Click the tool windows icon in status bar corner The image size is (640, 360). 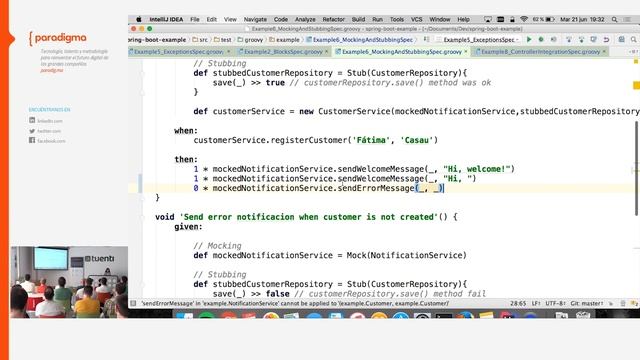133,303
